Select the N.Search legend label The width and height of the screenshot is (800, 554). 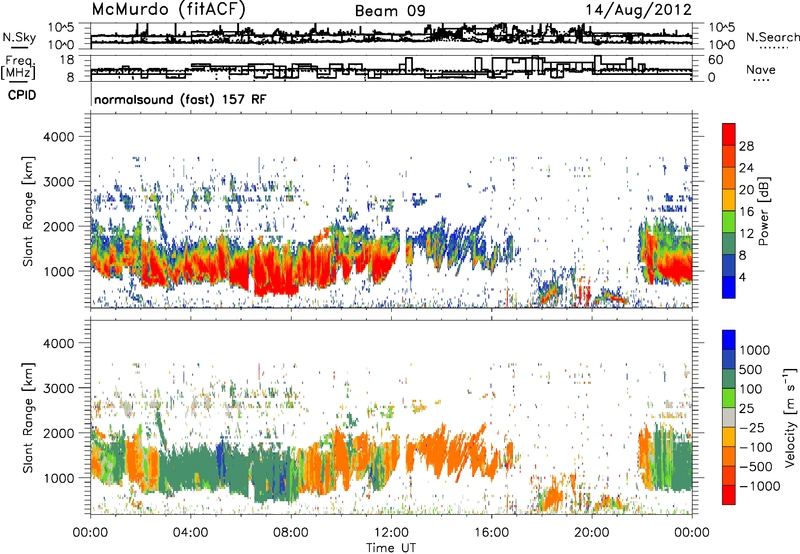pyautogui.click(x=772, y=37)
